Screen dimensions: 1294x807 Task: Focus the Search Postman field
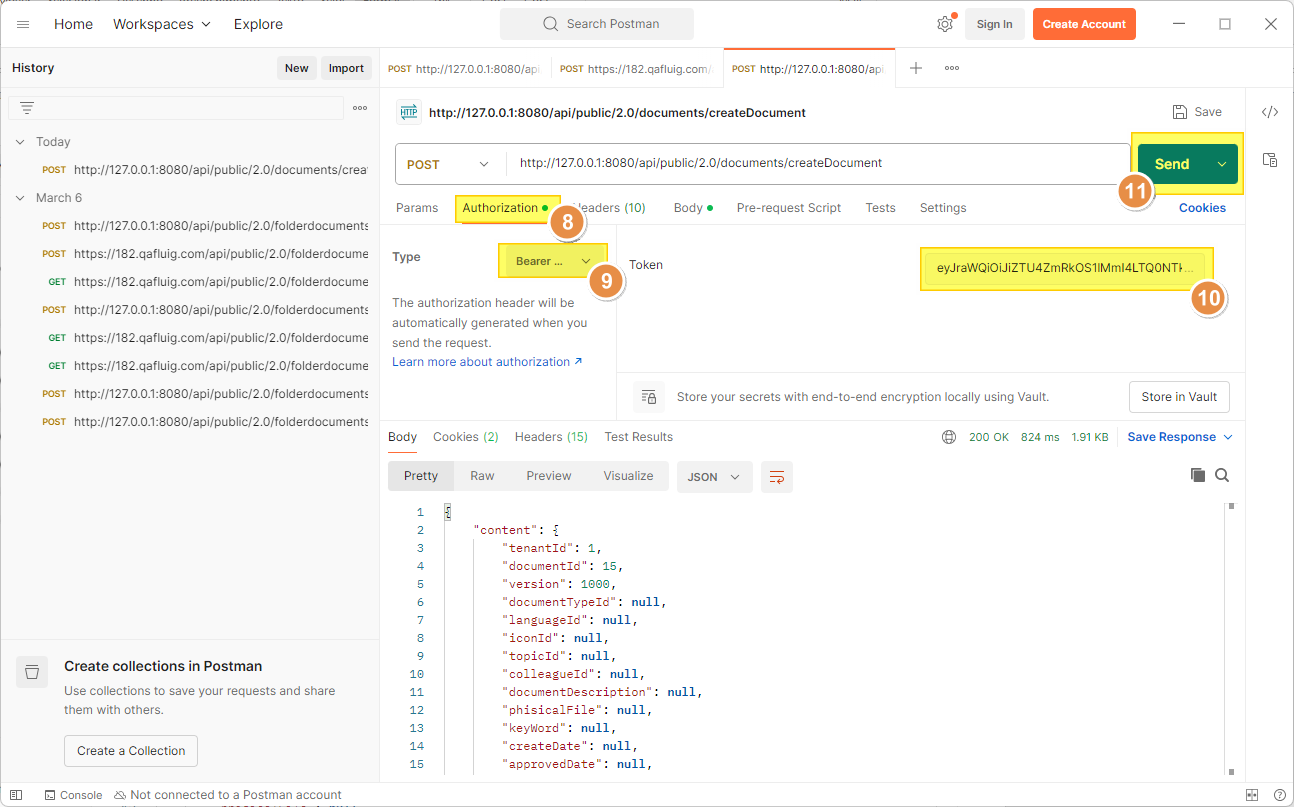click(x=597, y=24)
